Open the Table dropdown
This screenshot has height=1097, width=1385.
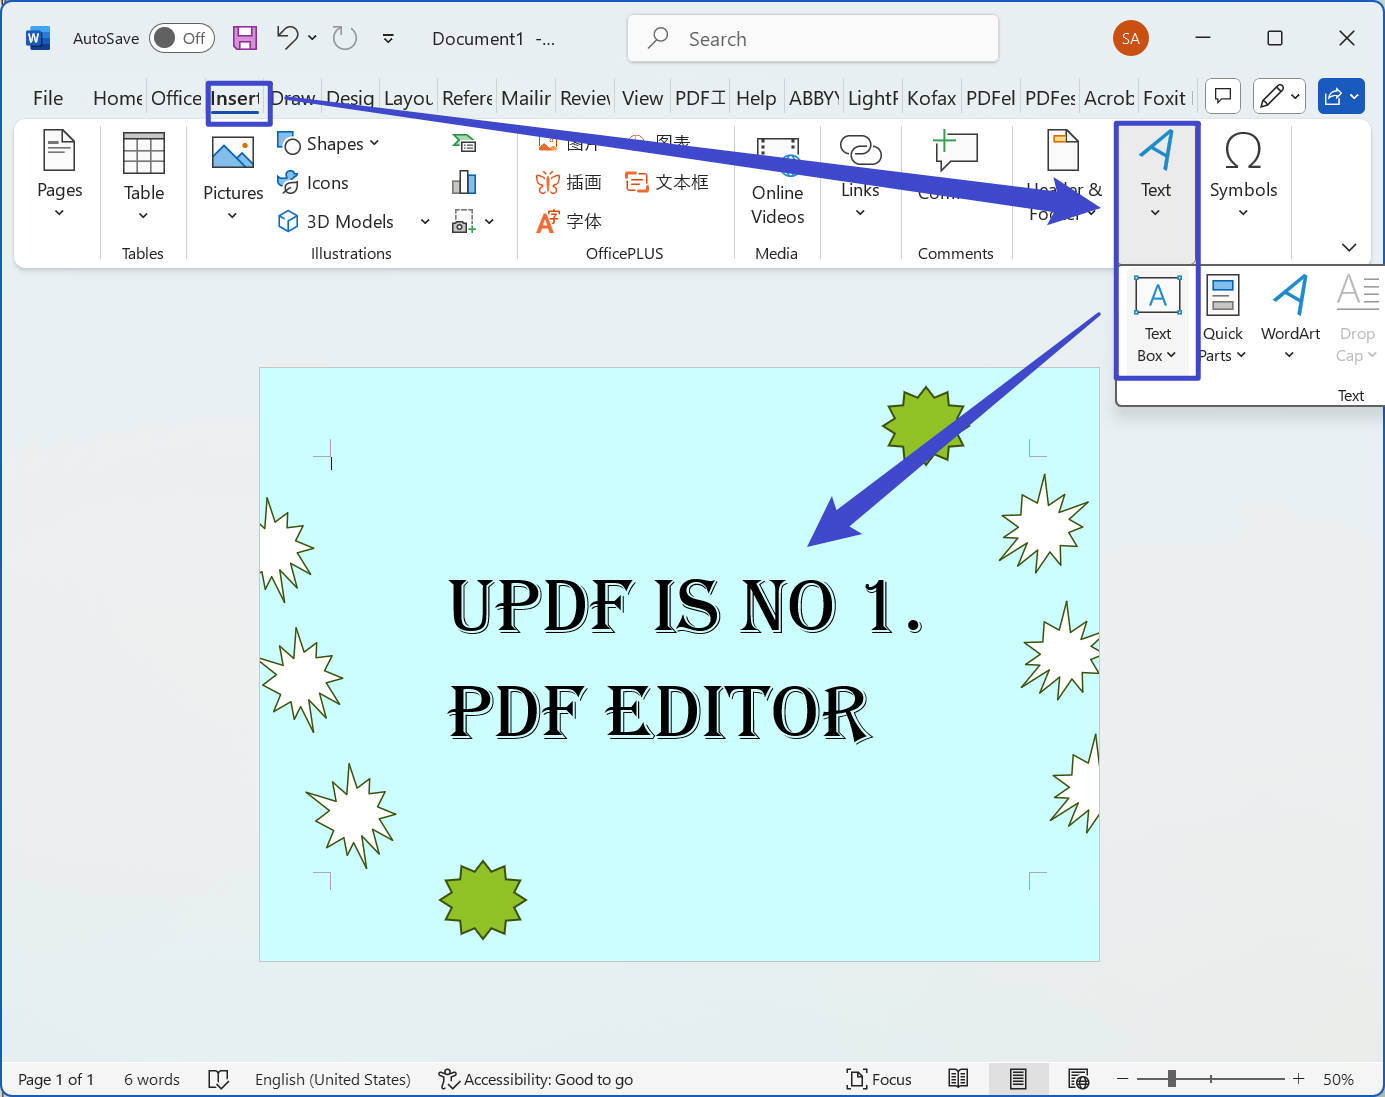144,176
